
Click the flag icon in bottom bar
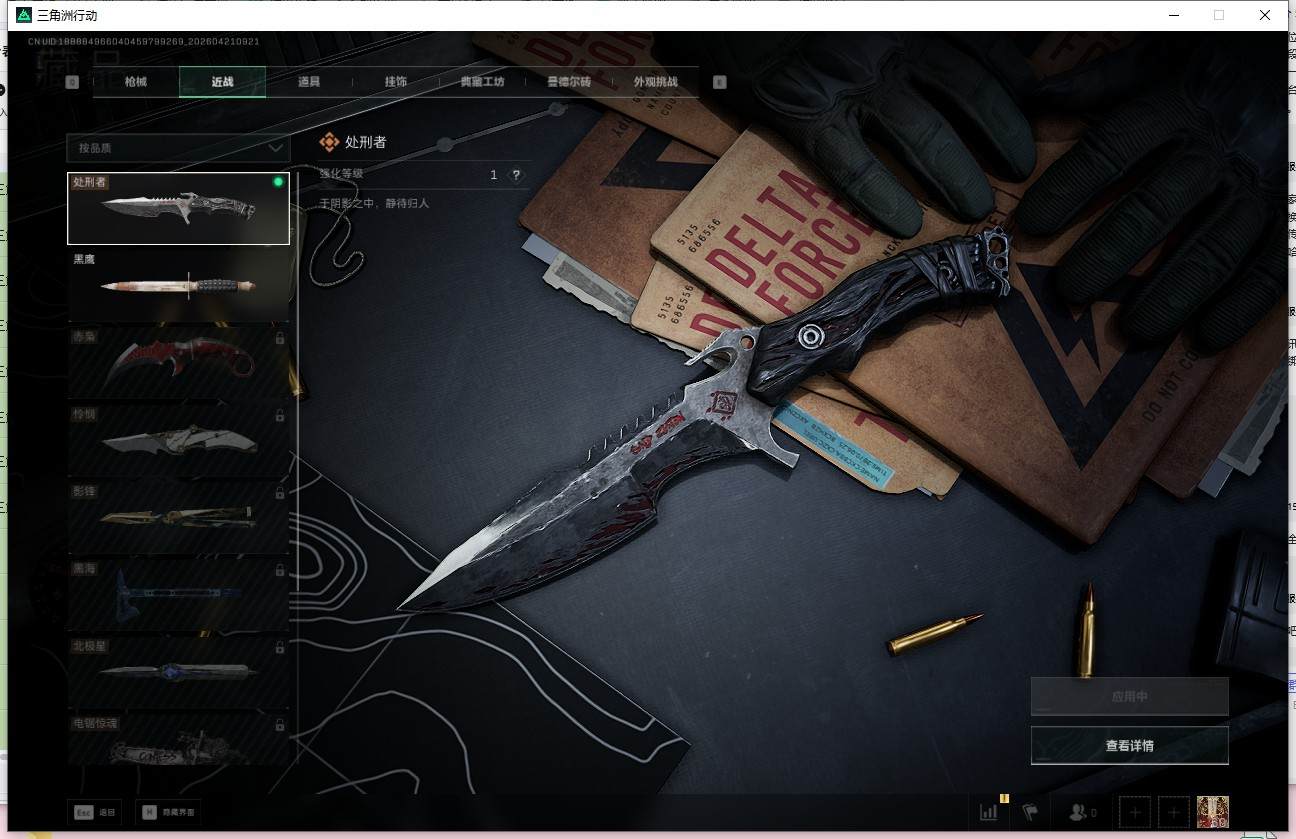1031,811
